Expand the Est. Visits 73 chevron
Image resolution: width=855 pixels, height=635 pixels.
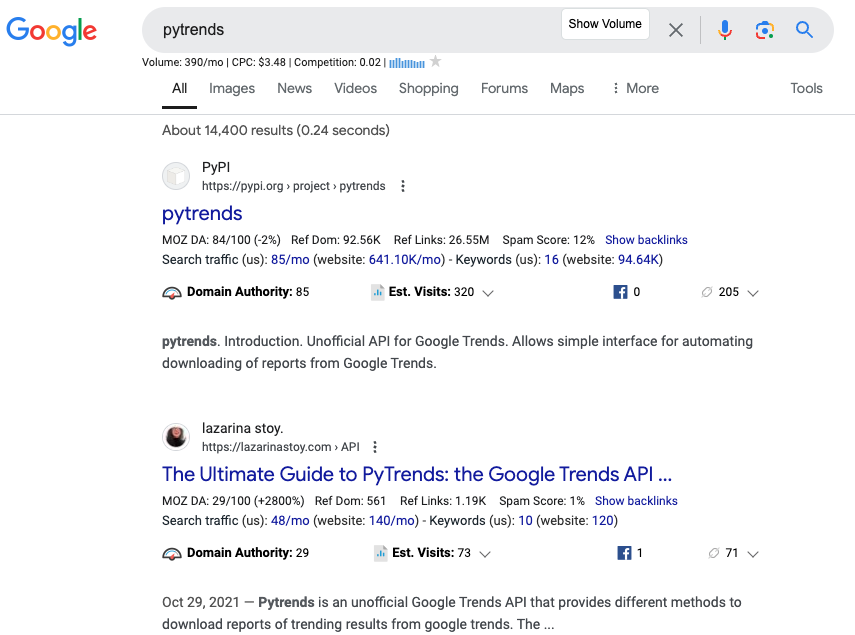pyautogui.click(x=485, y=554)
